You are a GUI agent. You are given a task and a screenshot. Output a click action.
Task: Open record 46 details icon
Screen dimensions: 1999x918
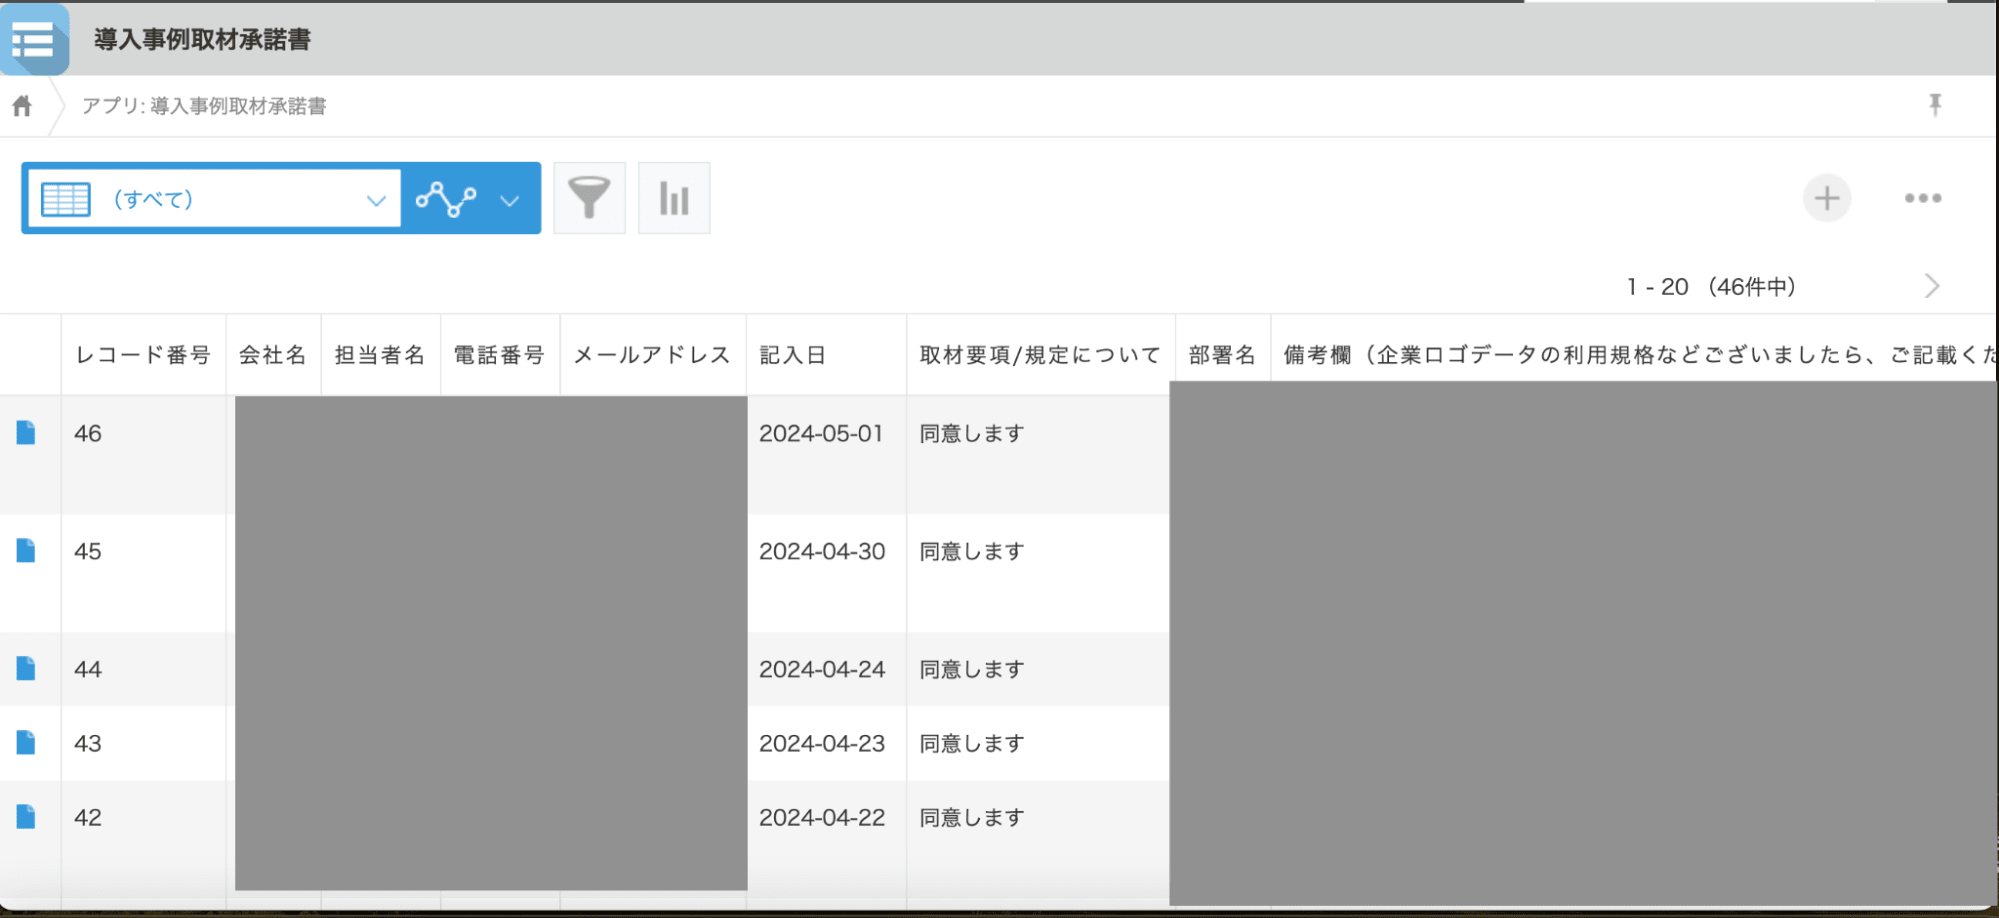tap(26, 433)
